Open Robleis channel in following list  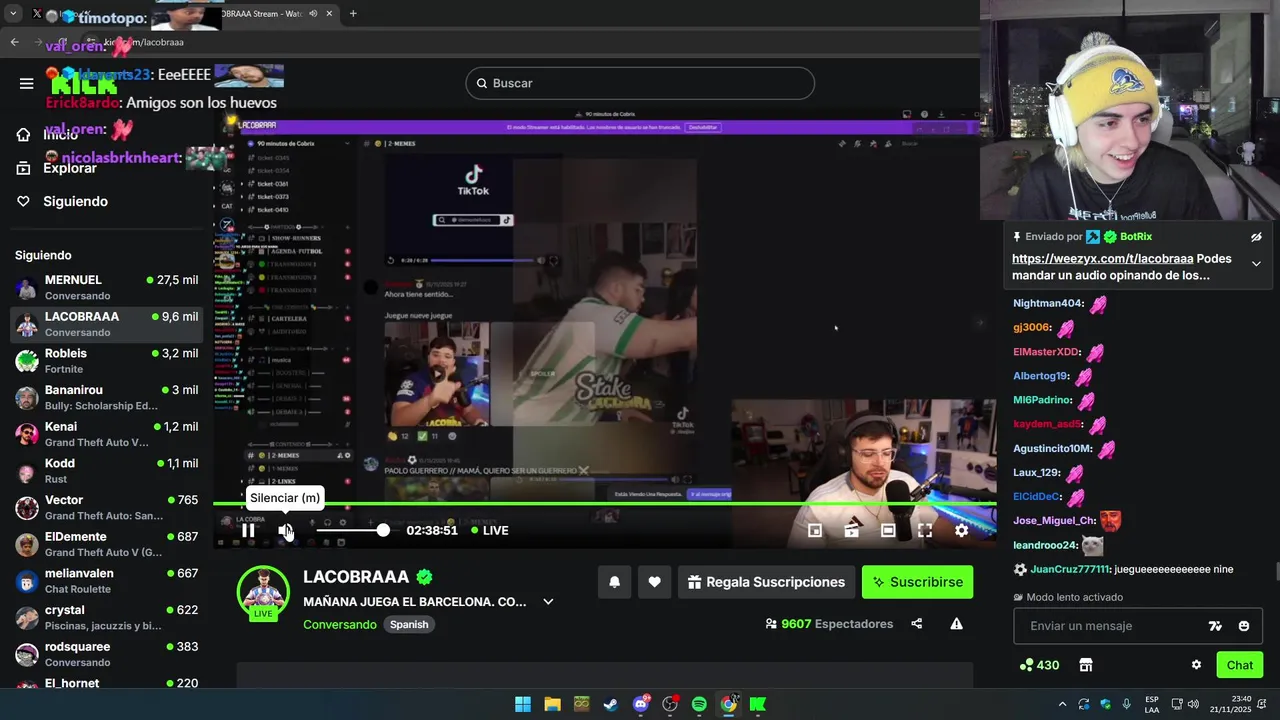pyautogui.click(x=106, y=361)
